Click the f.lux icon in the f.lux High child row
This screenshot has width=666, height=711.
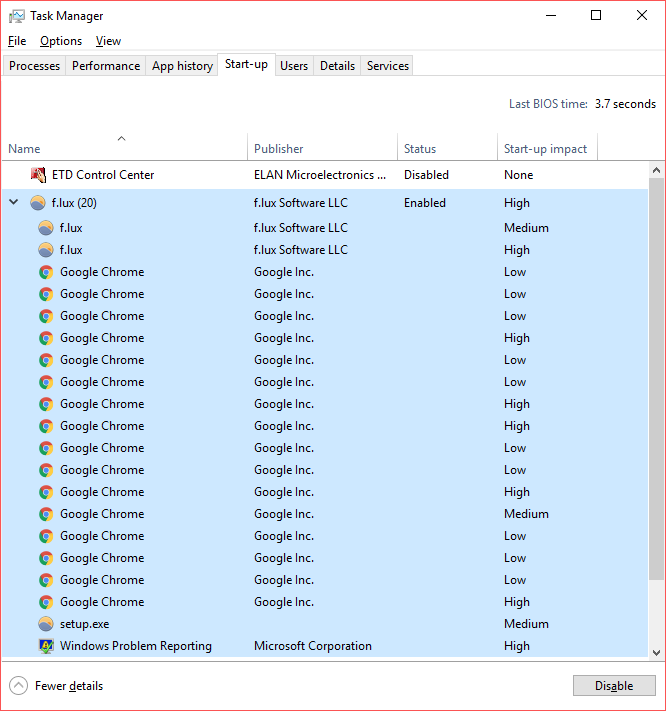[x=45, y=250]
